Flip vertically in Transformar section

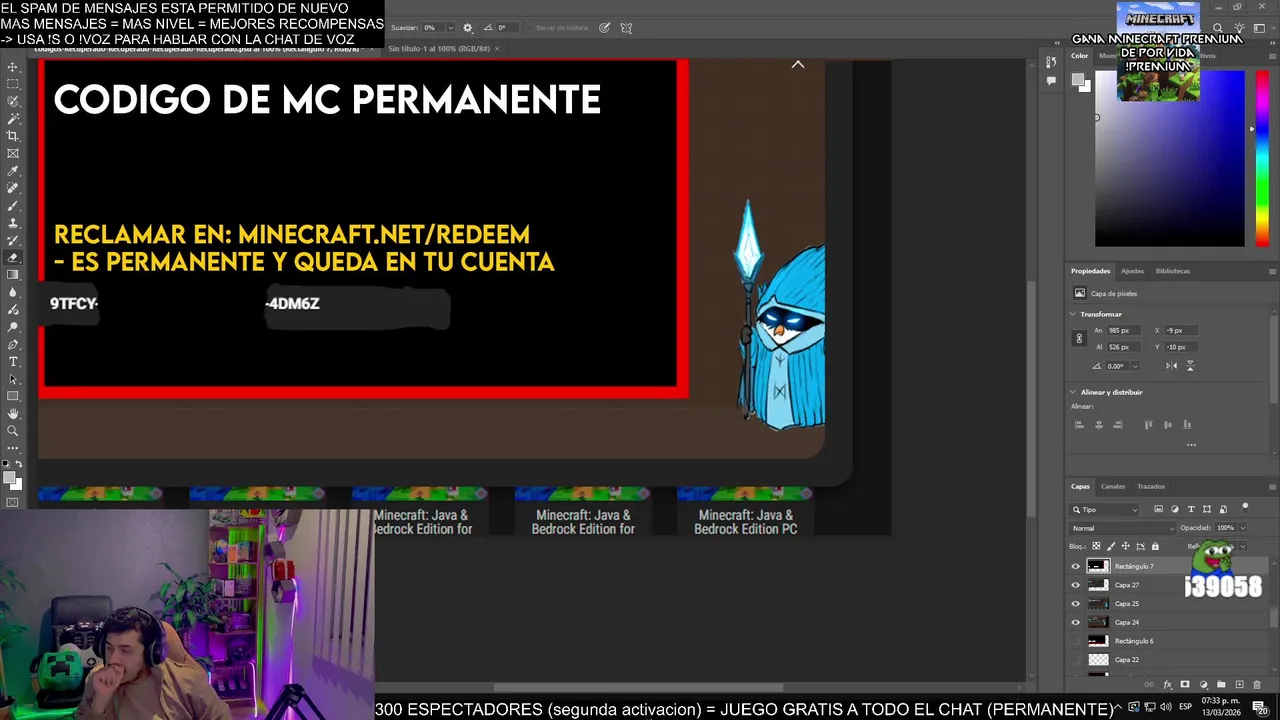point(1190,366)
